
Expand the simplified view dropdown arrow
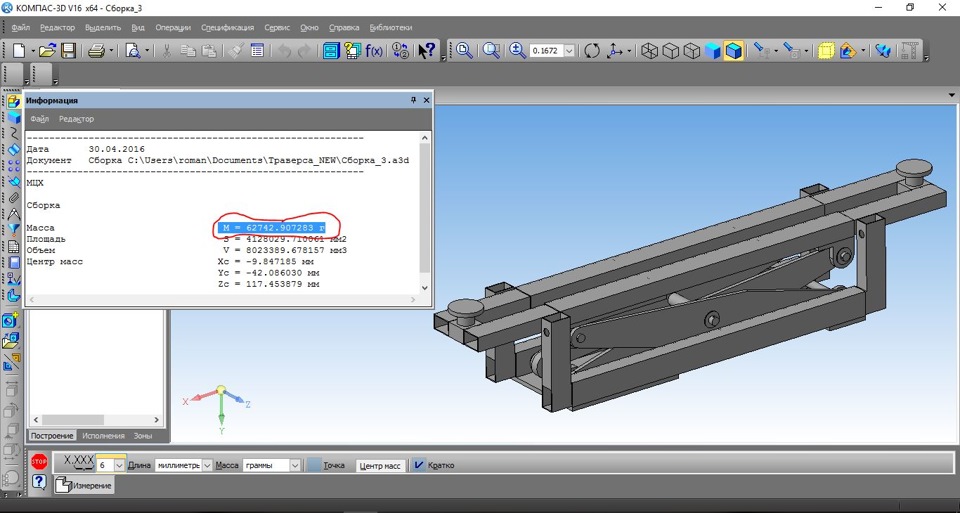coord(862,51)
